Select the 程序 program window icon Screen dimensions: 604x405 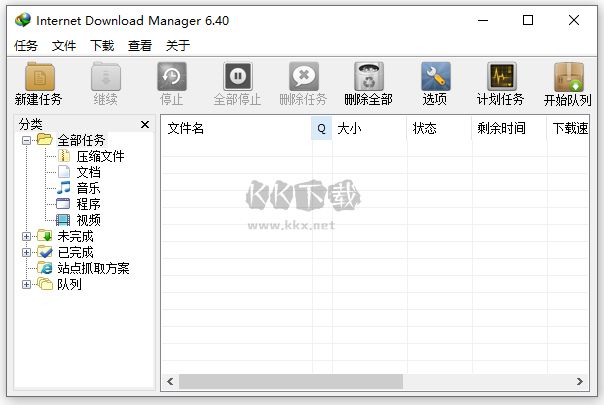point(63,203)
